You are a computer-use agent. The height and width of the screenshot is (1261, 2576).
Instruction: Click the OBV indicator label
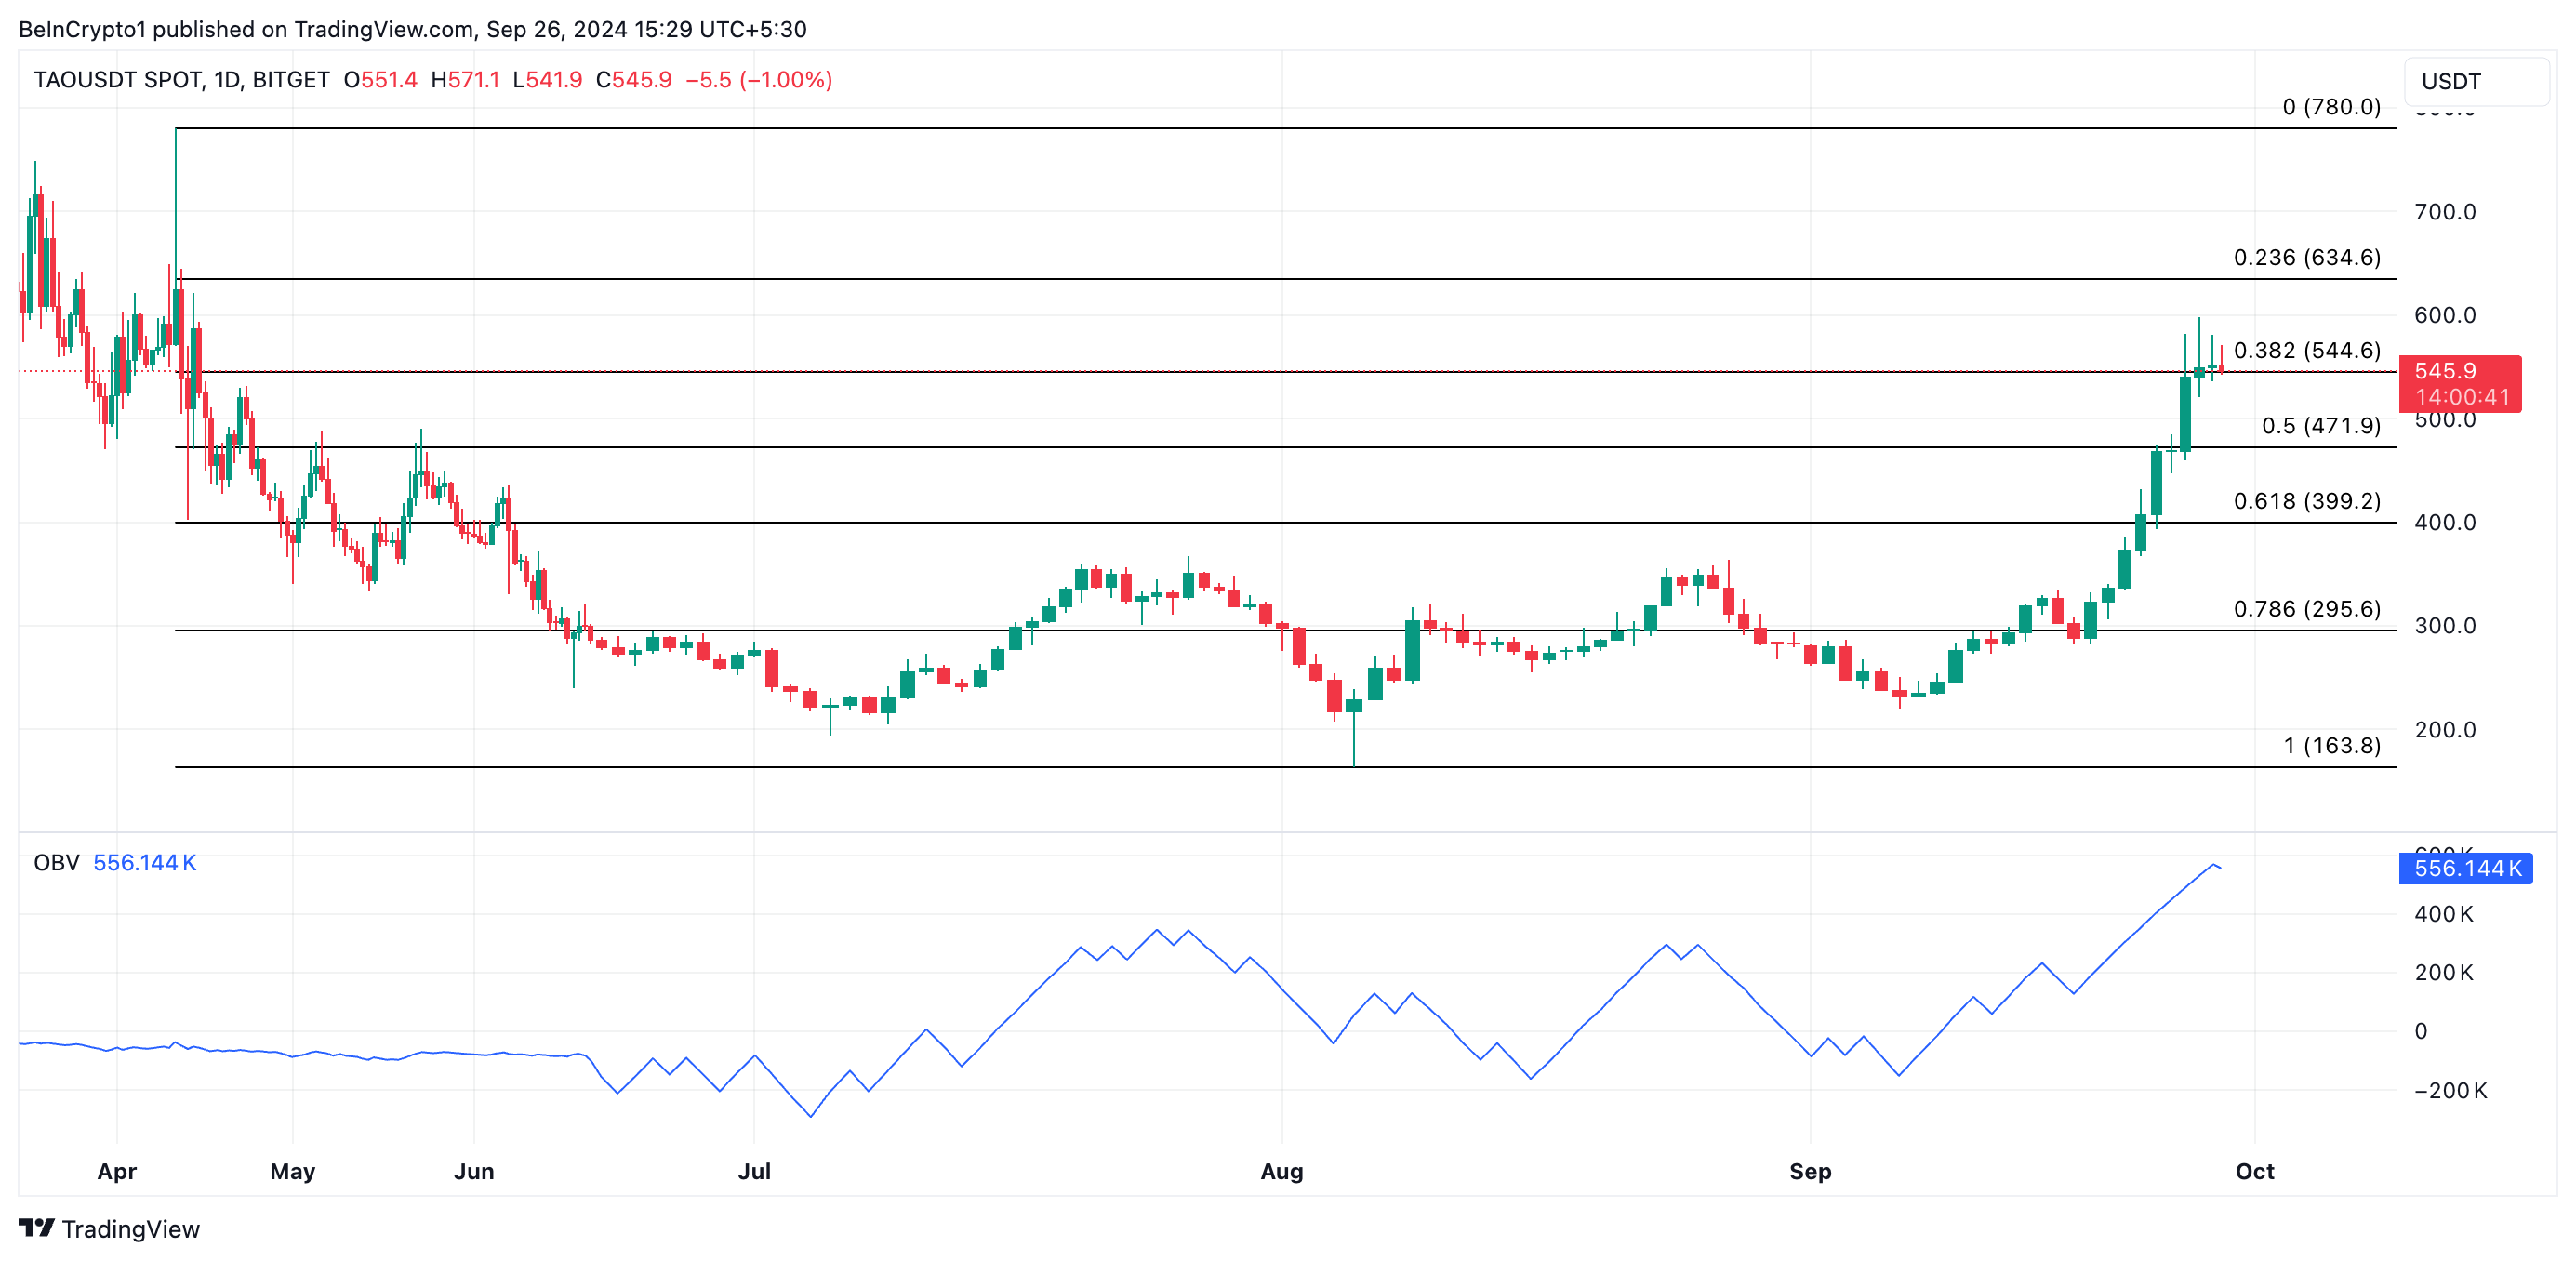[x=56, y=862]
